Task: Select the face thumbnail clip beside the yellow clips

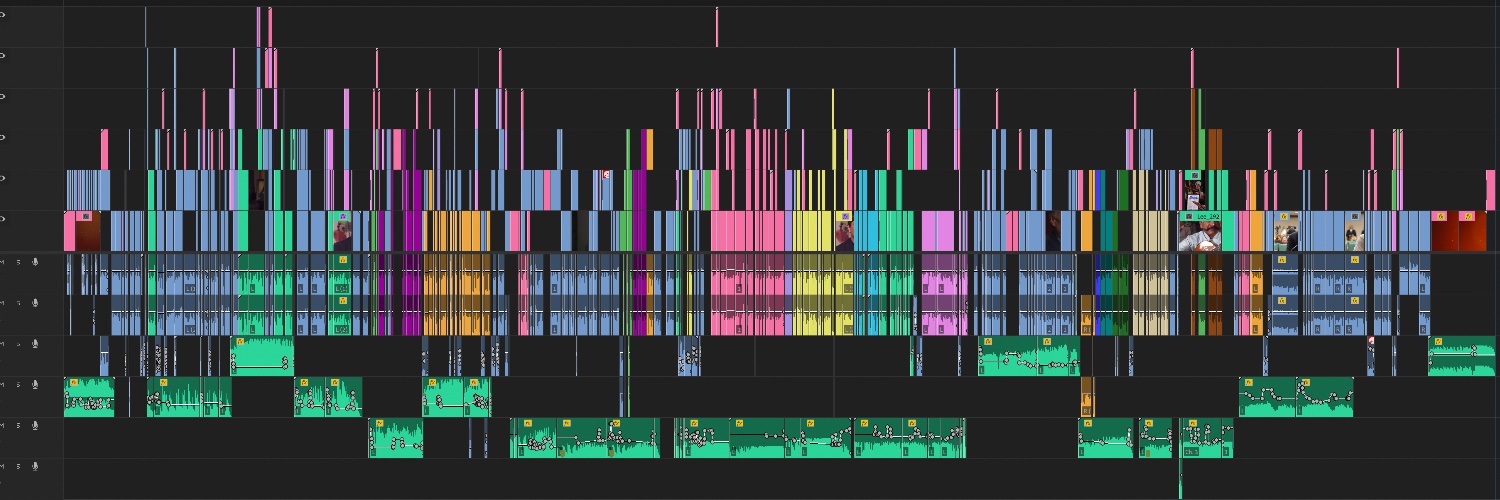Action: [845, 231]
